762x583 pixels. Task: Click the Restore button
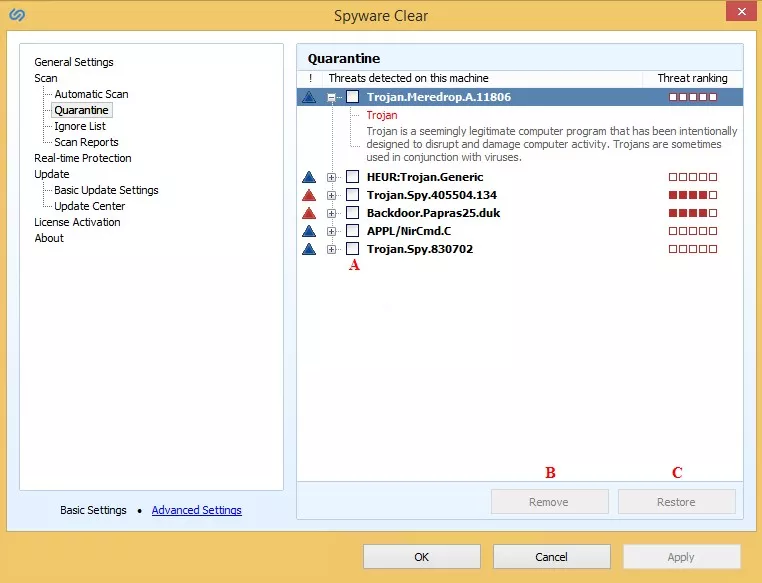(x=676, y=502)
